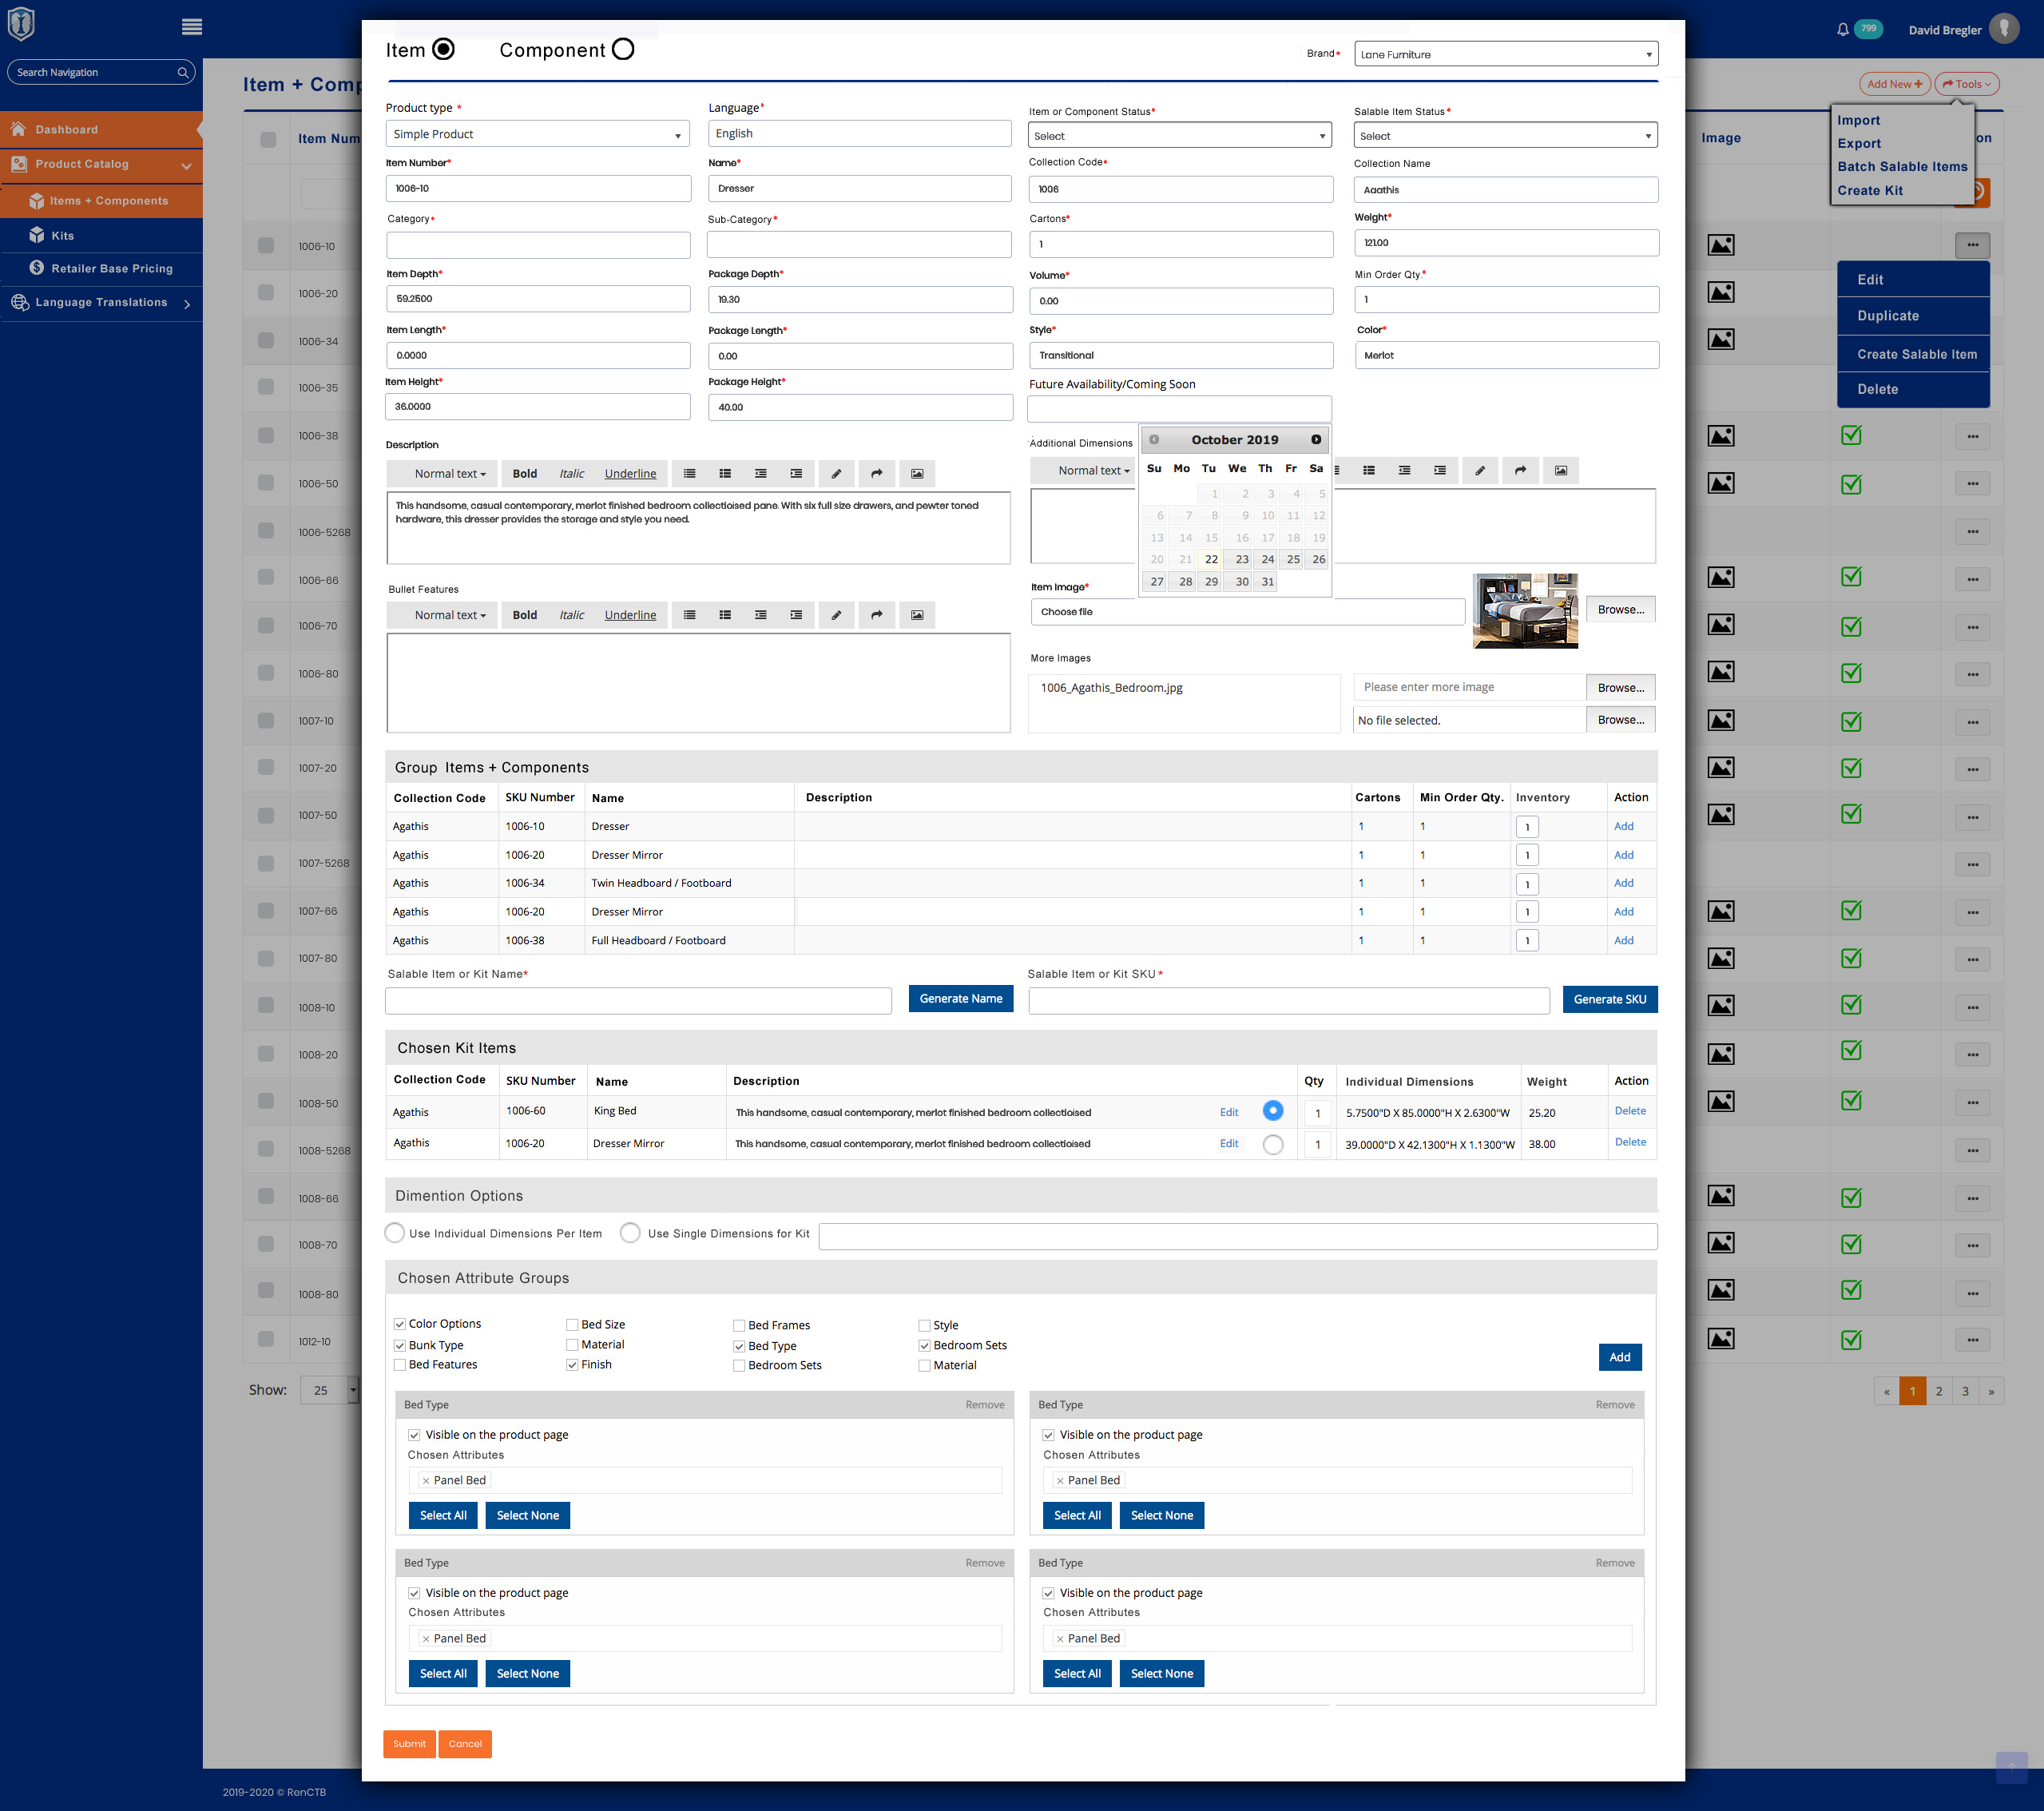Click redo arrow in Bullet Features toolbar
The image size is (2044, 1811).
[x=877, y=615]
